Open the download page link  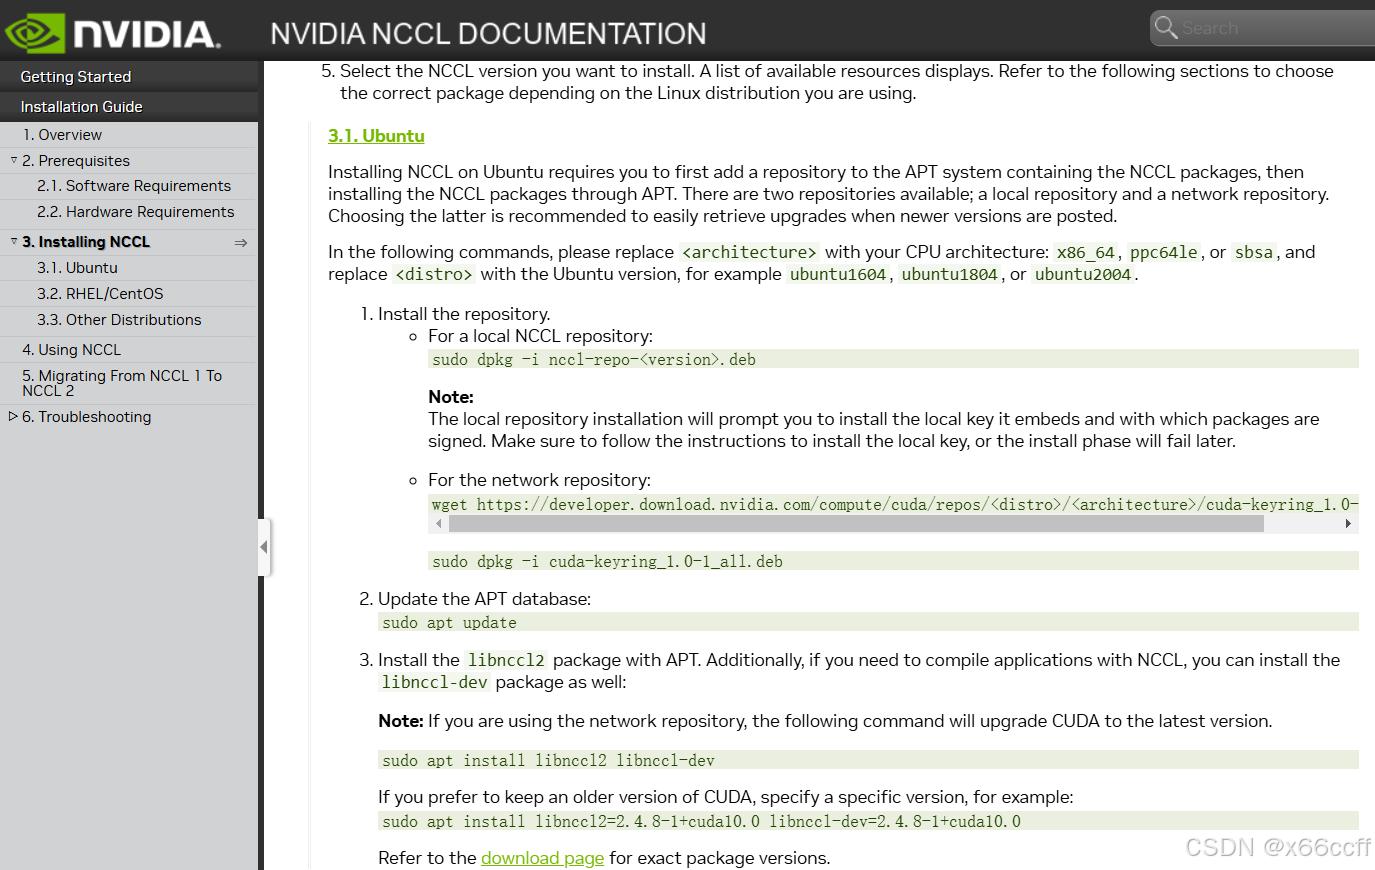pos(542,858)
